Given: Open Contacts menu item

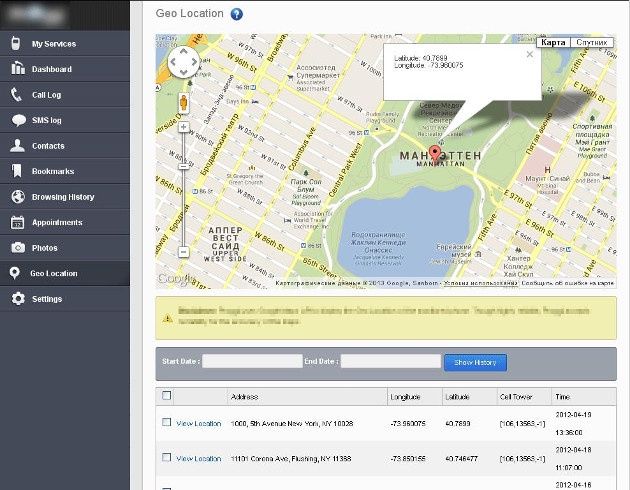Looking at the screenshot, I should point(65,145).
